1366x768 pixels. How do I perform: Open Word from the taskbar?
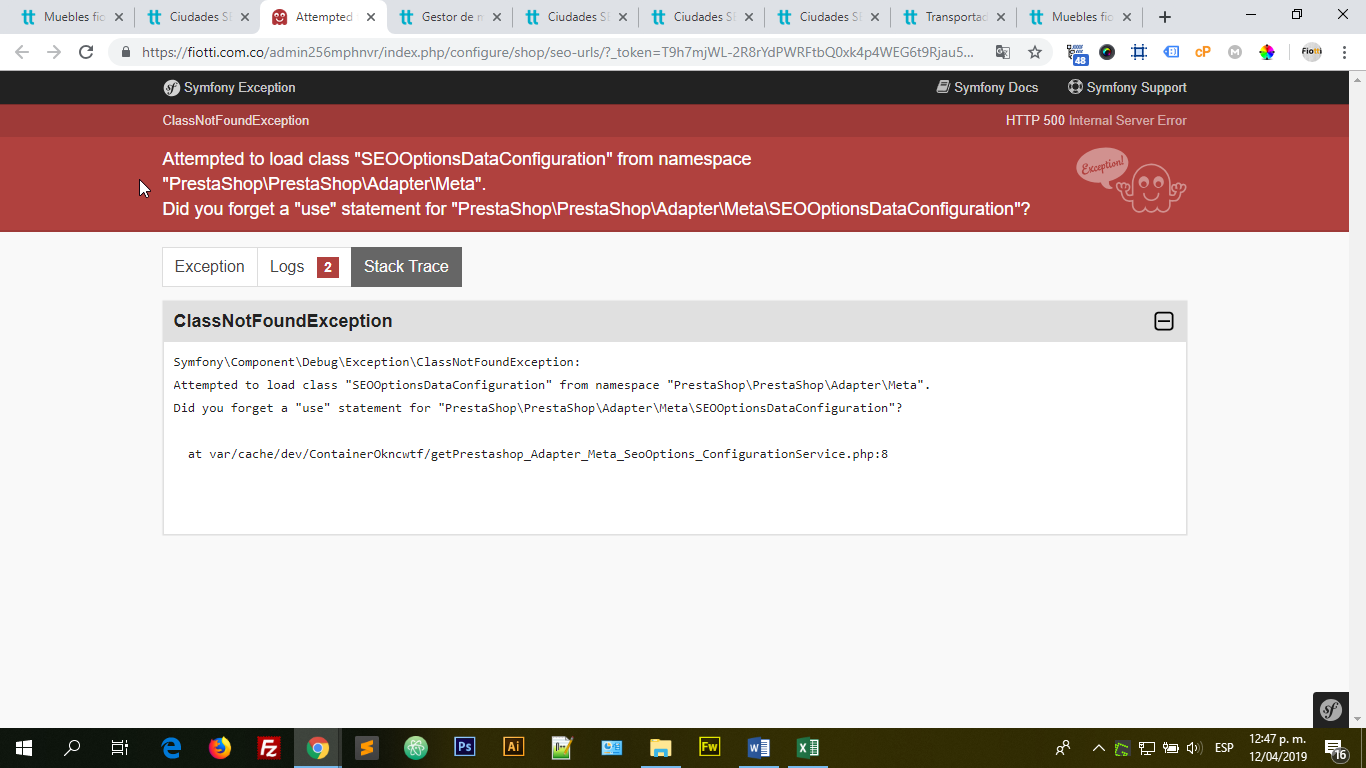click(x=759, y=748)
